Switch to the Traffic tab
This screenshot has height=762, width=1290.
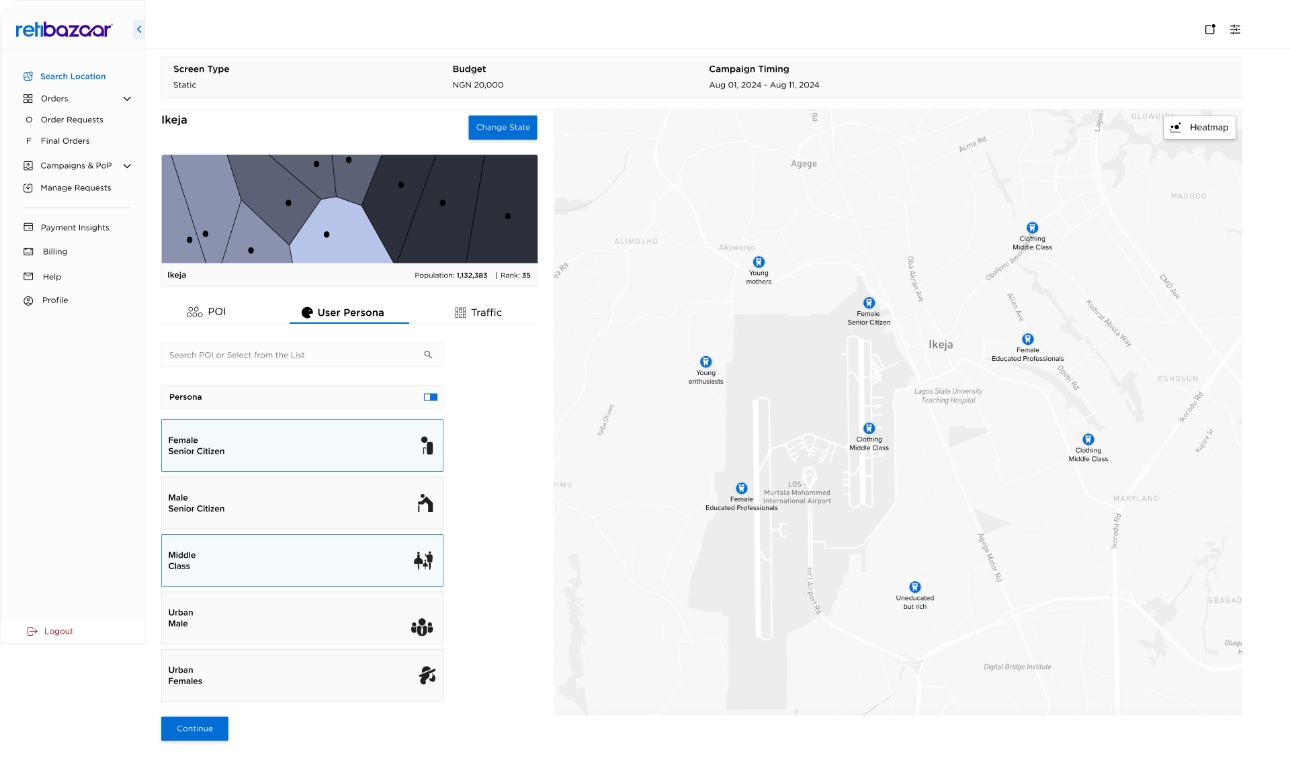tap(478, 313)
